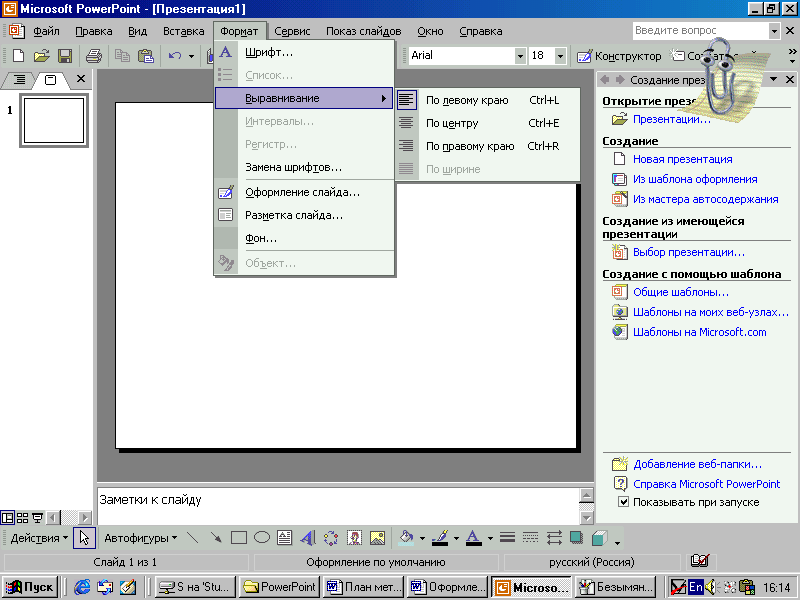Image resolution: width=800 pixels, height=600 pixels.
Task: Open Fill Color dropdown arrow
Action: [422, 538]
